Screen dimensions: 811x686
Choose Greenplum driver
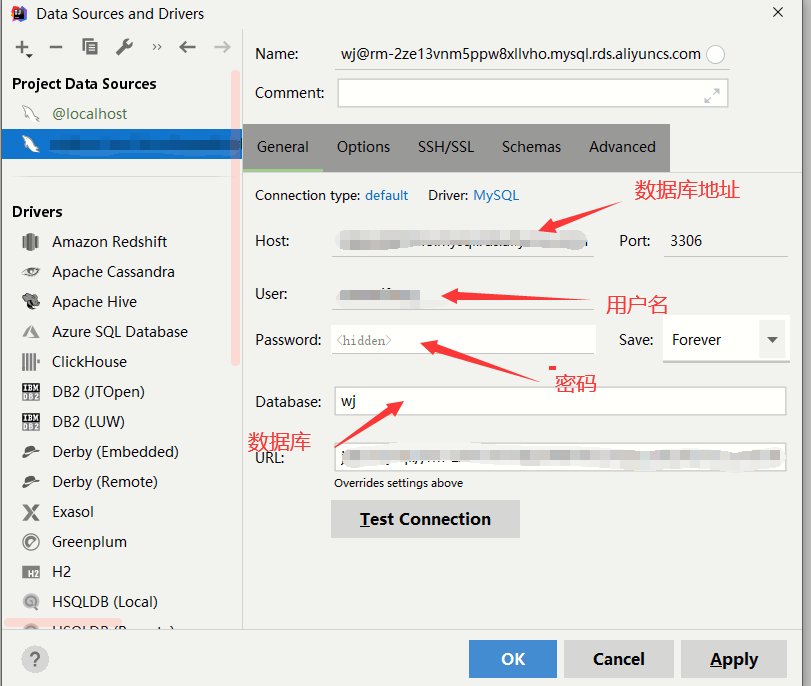pyautogui.click(x=89, y=542)
